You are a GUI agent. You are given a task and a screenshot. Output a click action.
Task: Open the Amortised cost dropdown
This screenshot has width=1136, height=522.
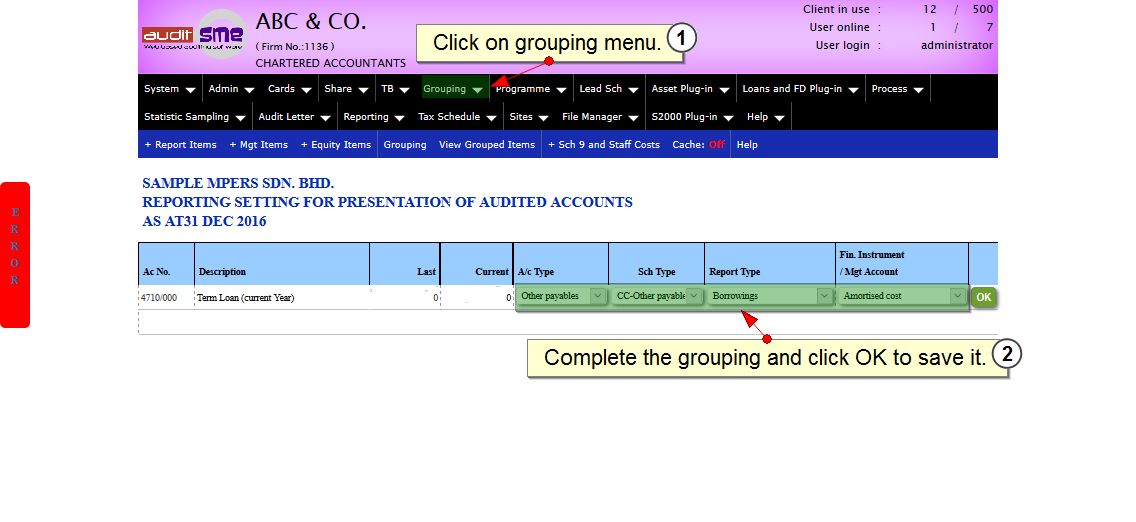click(902, 296)
